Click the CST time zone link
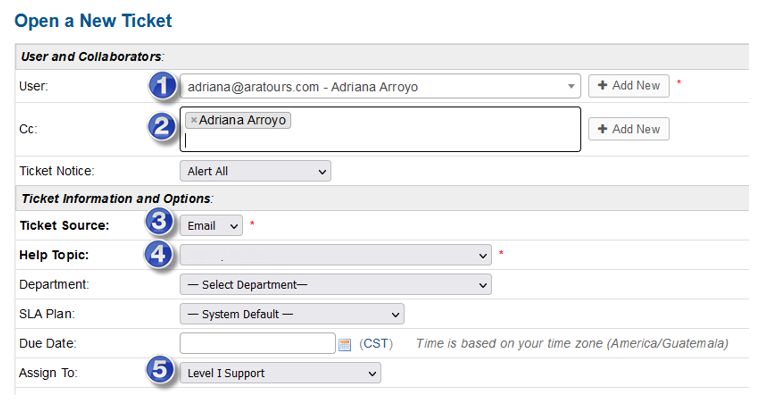Screen dimensions: 777x403 [x=376, y=344]
